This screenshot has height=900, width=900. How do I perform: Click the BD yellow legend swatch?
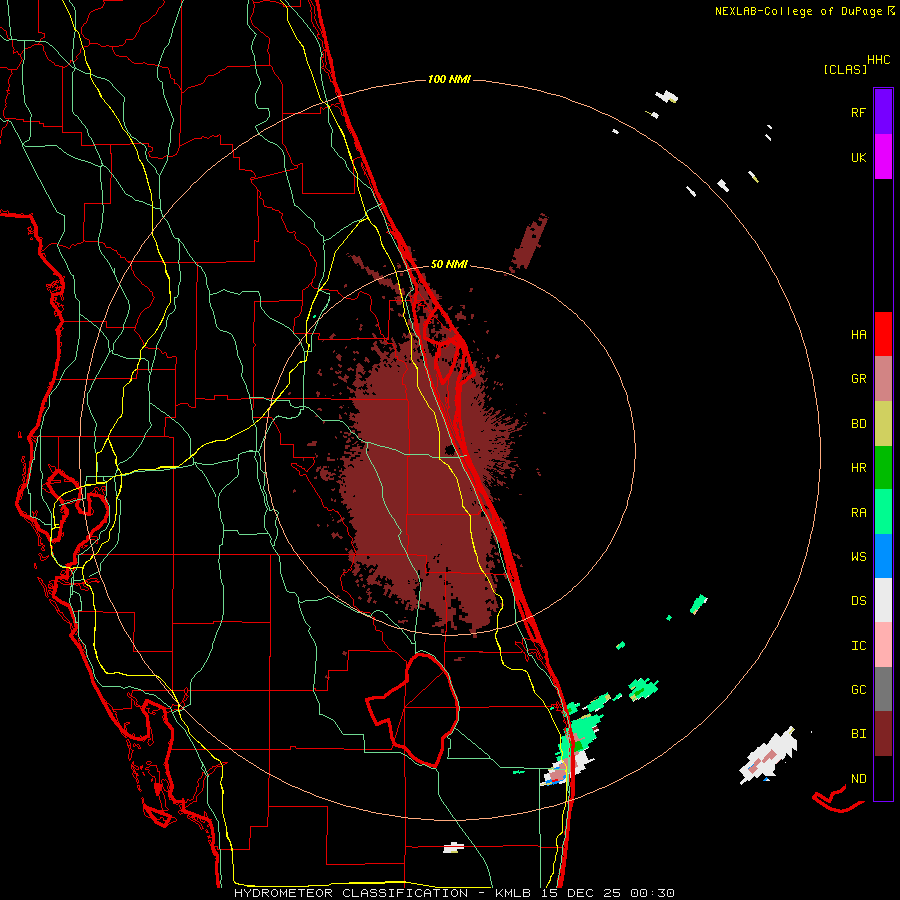pyautogui.click(x=883, y=423)
